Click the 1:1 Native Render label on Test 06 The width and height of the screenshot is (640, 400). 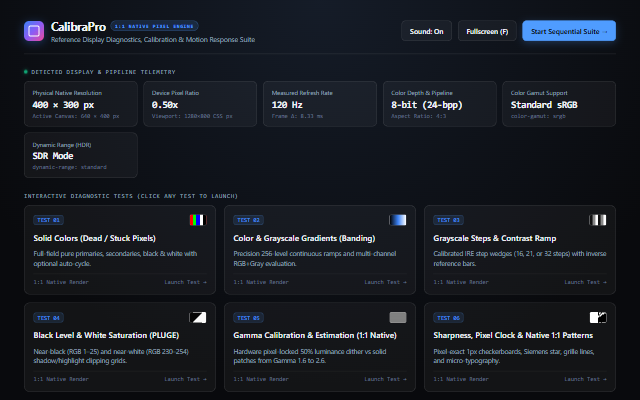coord(461,379)
